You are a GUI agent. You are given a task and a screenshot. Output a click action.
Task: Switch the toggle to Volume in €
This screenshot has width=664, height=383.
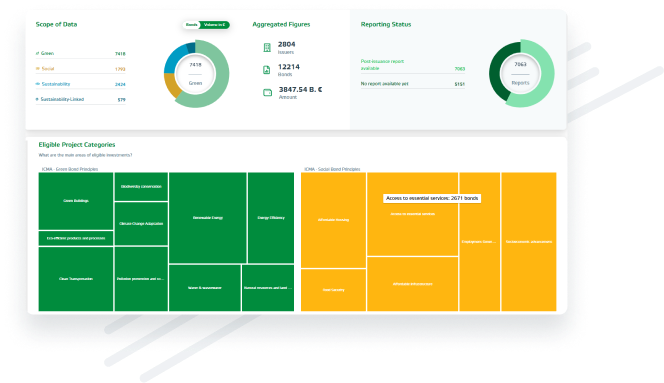tap(214, 25)
